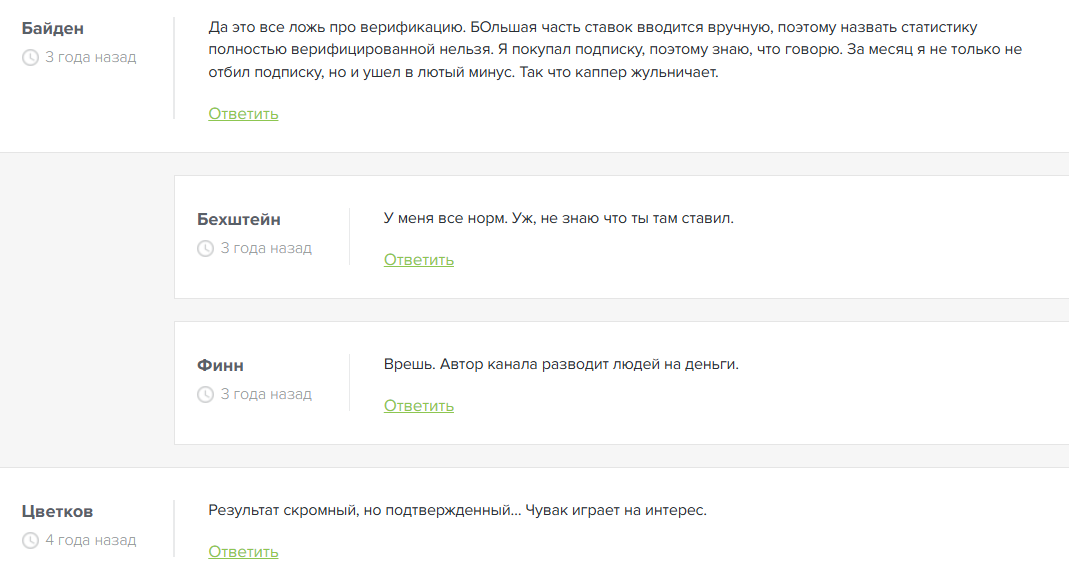Click the 'Результат скромный' comment text
Screen dimensions: 1069x588
tap(457, 511)
